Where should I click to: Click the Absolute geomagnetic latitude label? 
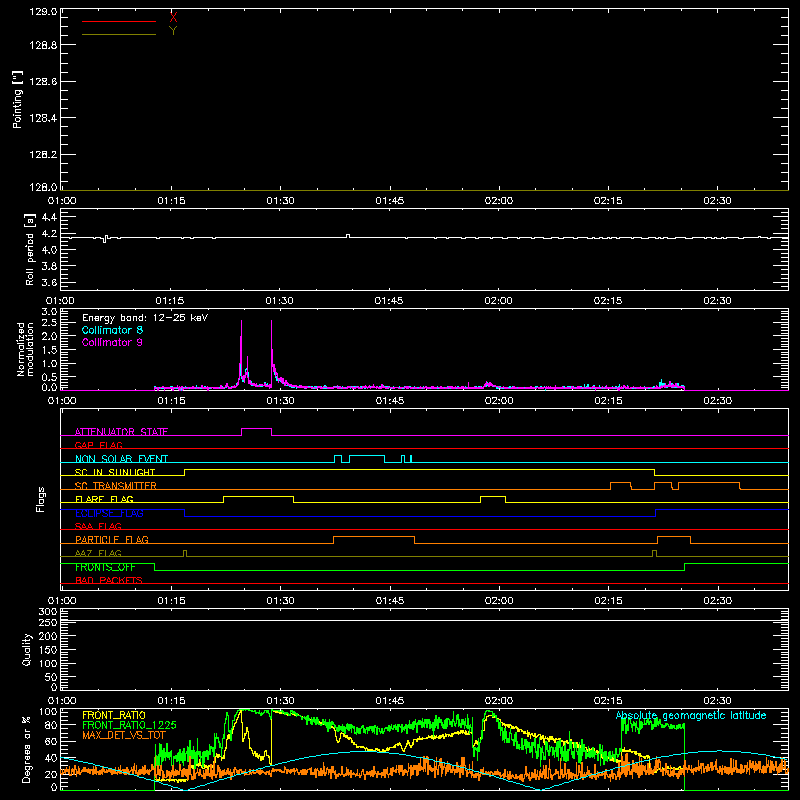point(691,716)
